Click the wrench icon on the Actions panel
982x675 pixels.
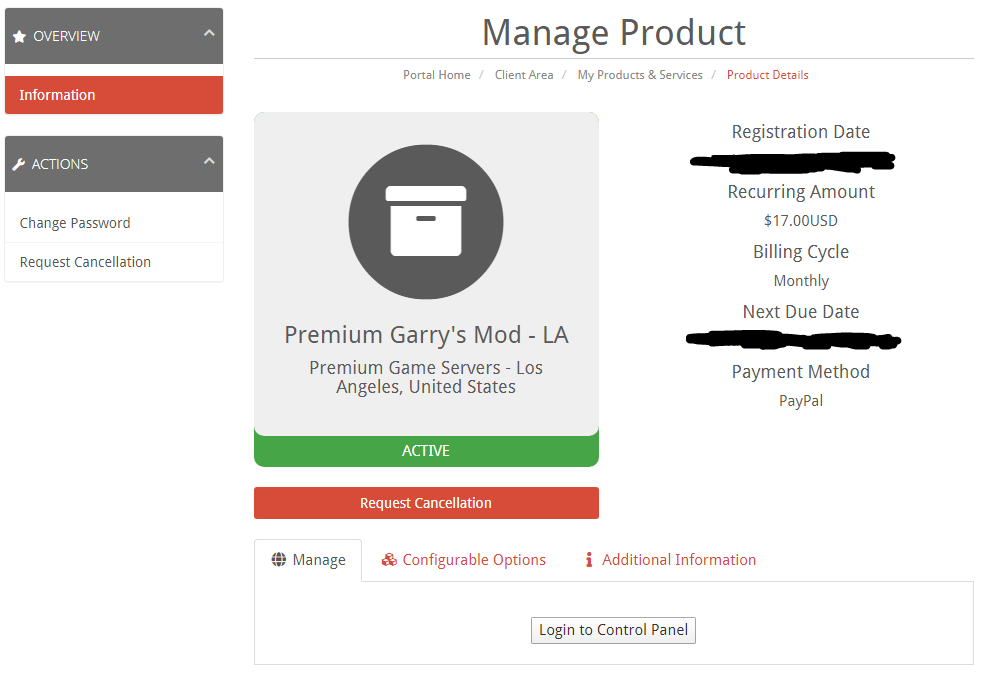tap(20, 163)
